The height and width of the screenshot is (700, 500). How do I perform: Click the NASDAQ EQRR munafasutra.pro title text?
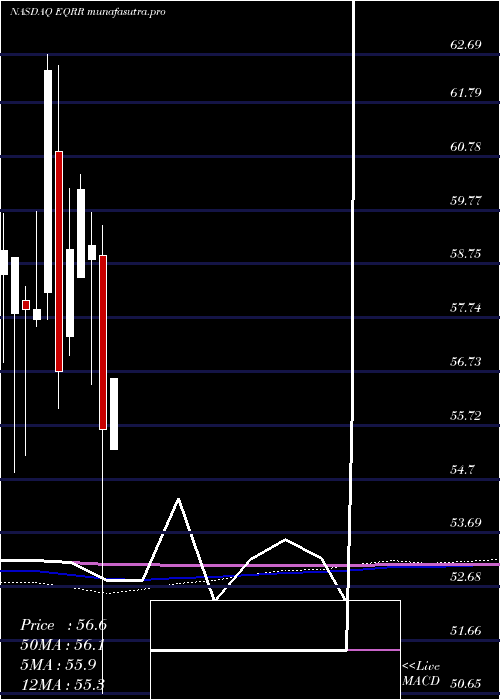click(88, 12)
